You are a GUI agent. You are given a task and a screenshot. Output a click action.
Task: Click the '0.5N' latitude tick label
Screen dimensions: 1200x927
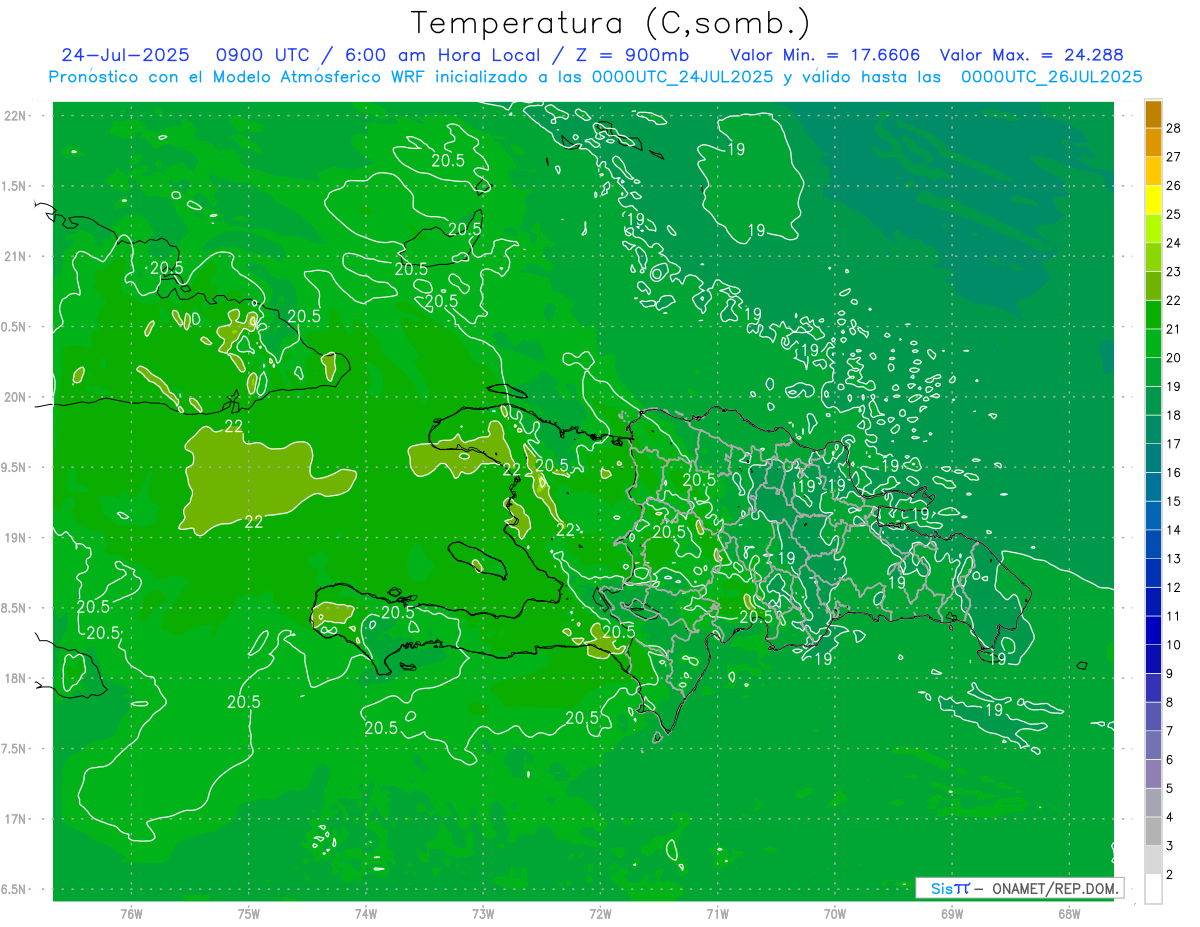[14, 327]
